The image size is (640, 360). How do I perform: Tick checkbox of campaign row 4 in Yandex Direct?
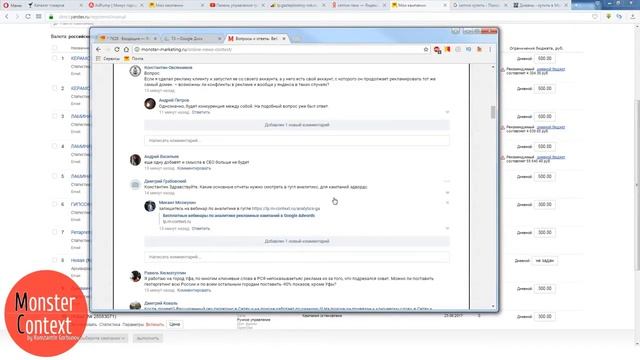tap(55, 146)
